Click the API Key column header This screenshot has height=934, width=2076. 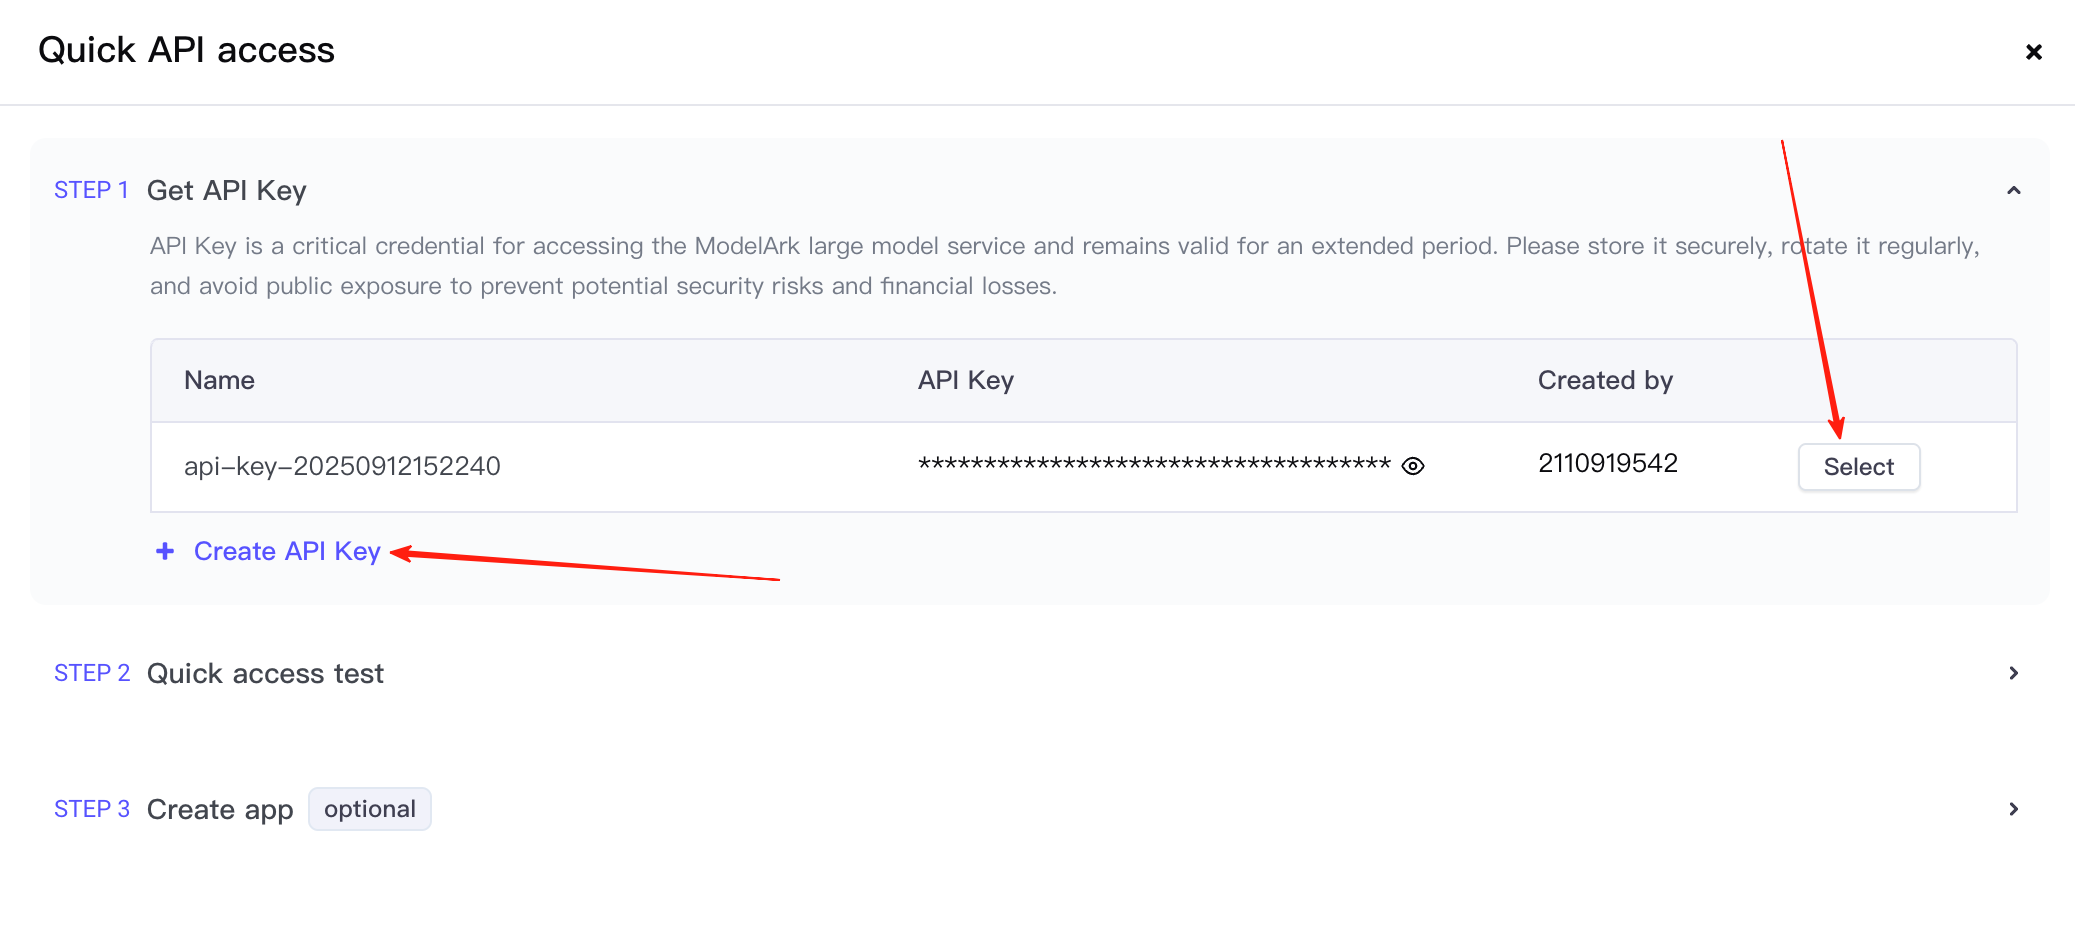point(966,381)
